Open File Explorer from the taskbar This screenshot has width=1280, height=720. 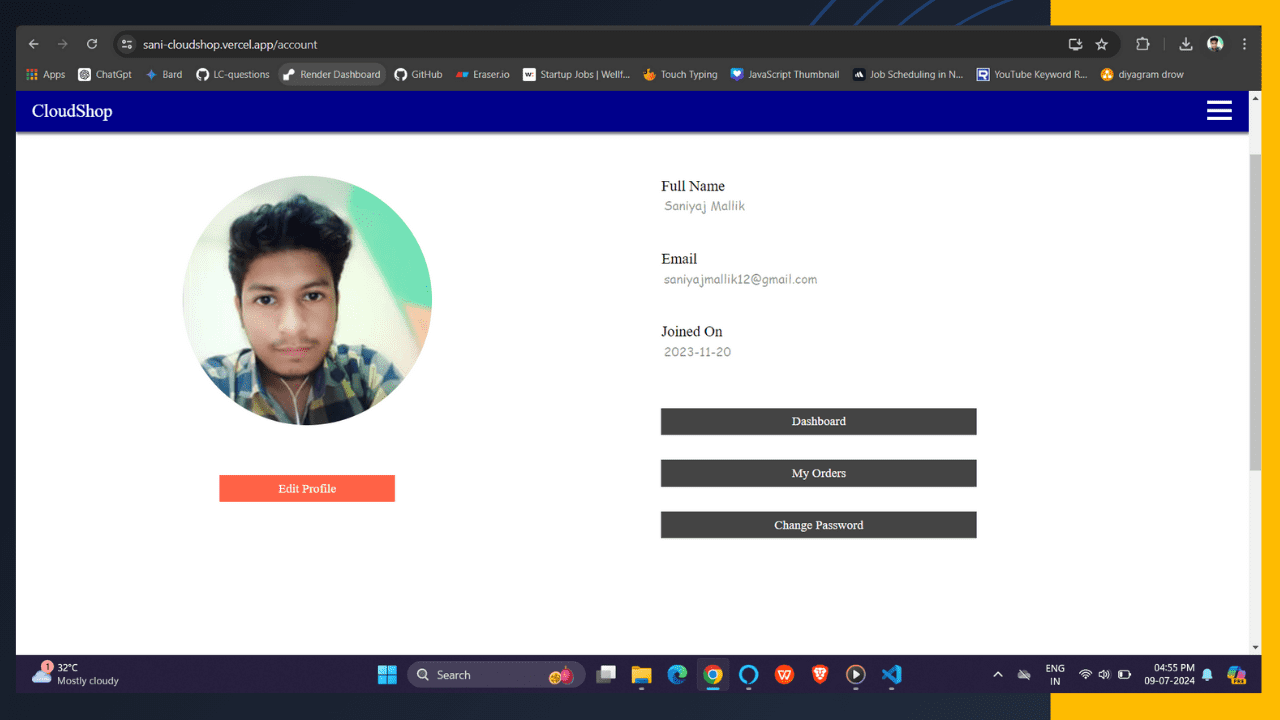tap(641, 675)
